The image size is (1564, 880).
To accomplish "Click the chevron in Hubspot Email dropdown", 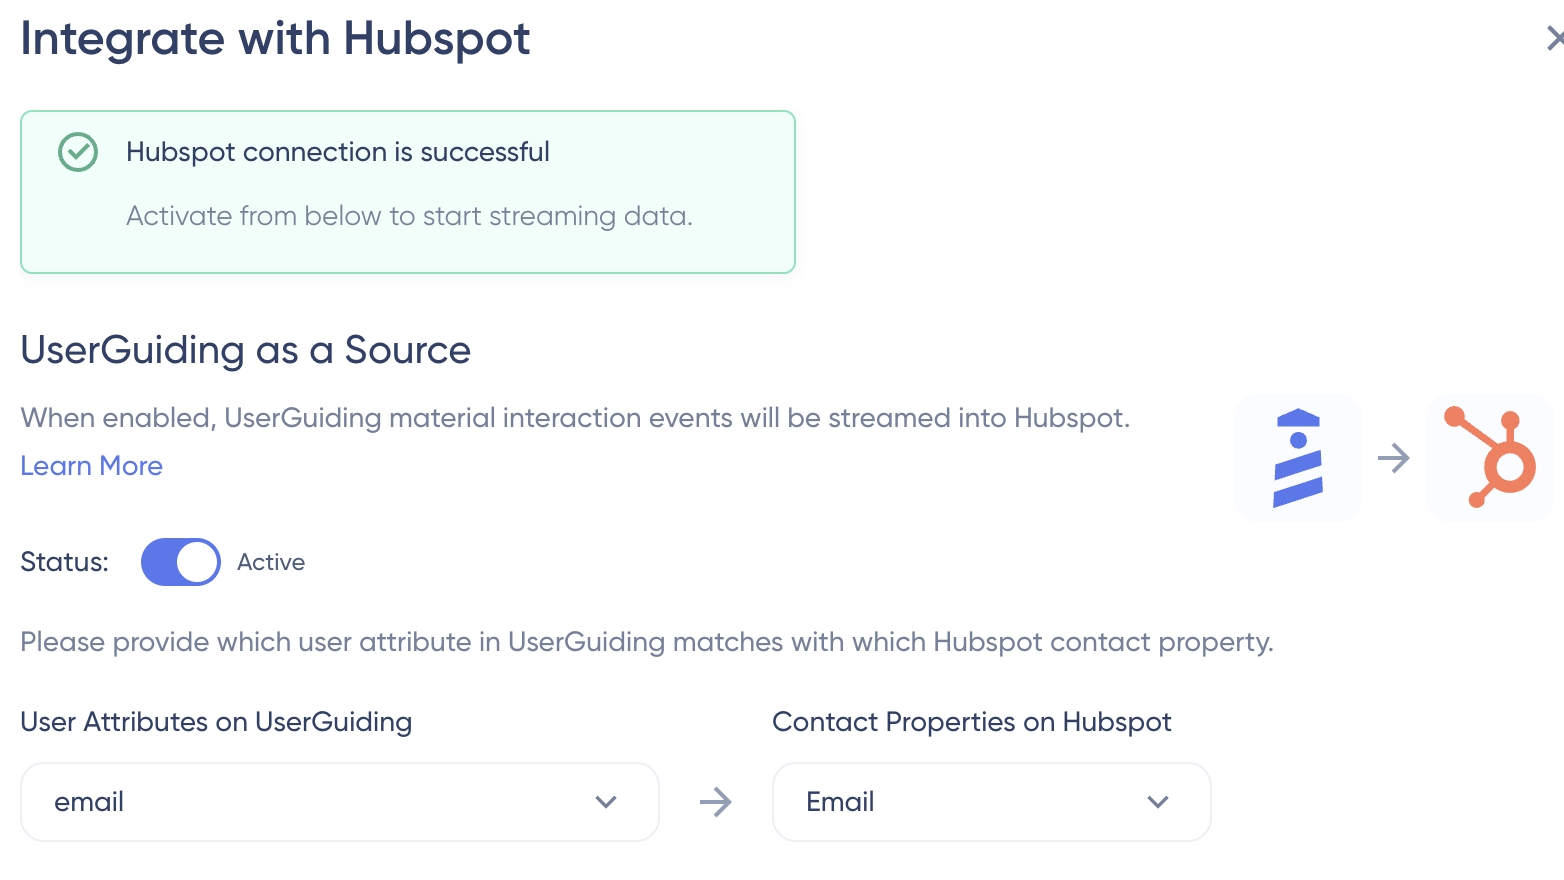I will pos(1158,802).
